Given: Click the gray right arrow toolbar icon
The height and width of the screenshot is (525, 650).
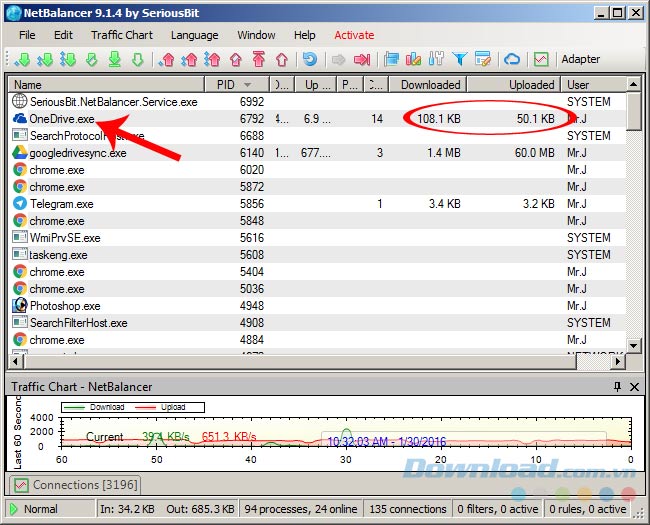Looking at the screenshot, I should tap(339, 59).
